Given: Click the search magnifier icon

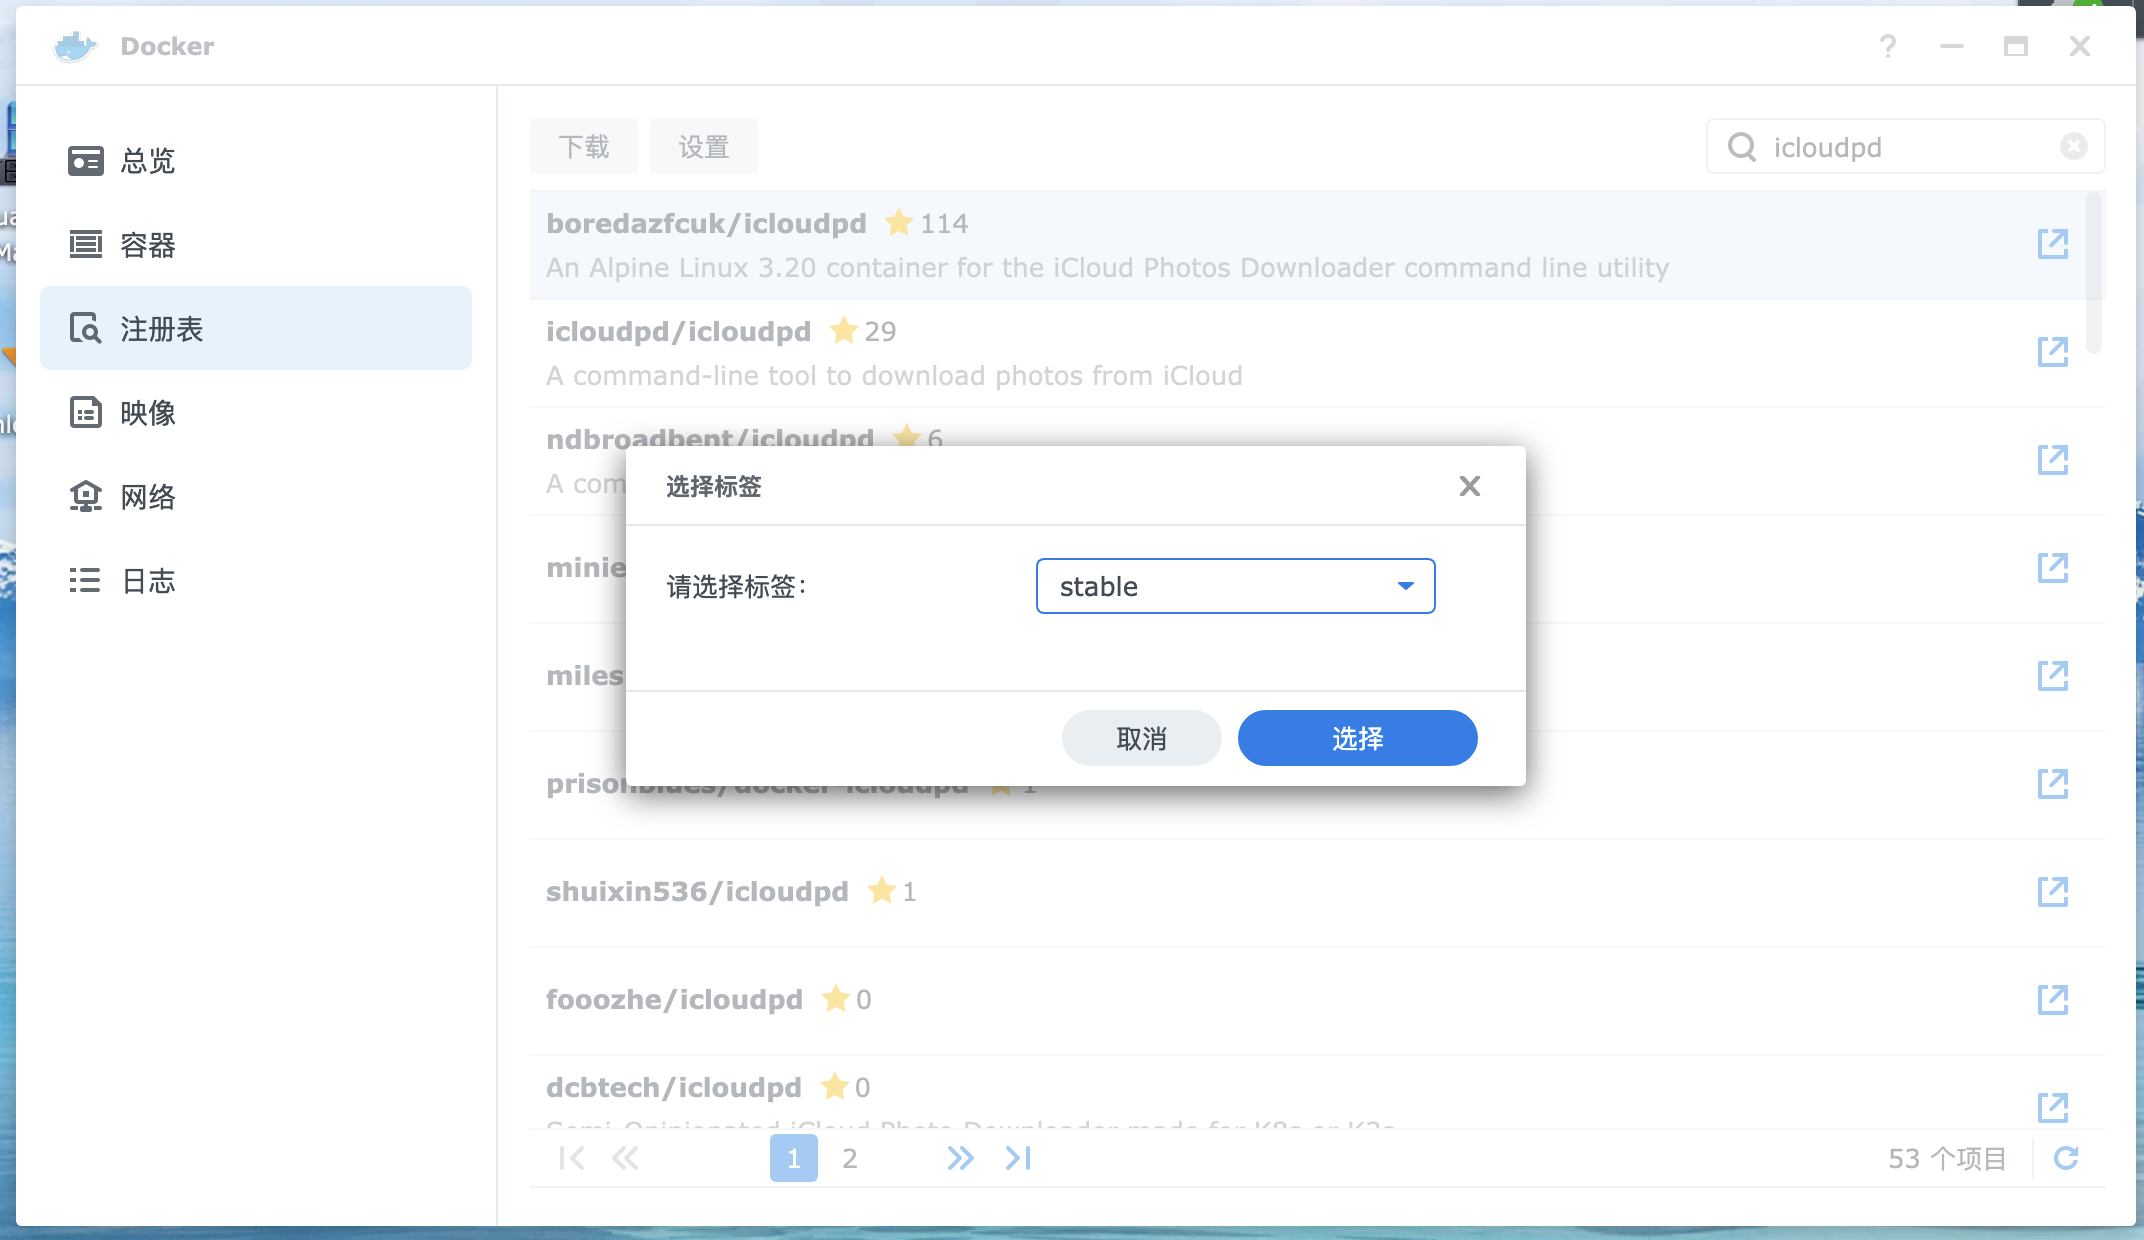Looking at the screenshot, I should click(1742, 147).
